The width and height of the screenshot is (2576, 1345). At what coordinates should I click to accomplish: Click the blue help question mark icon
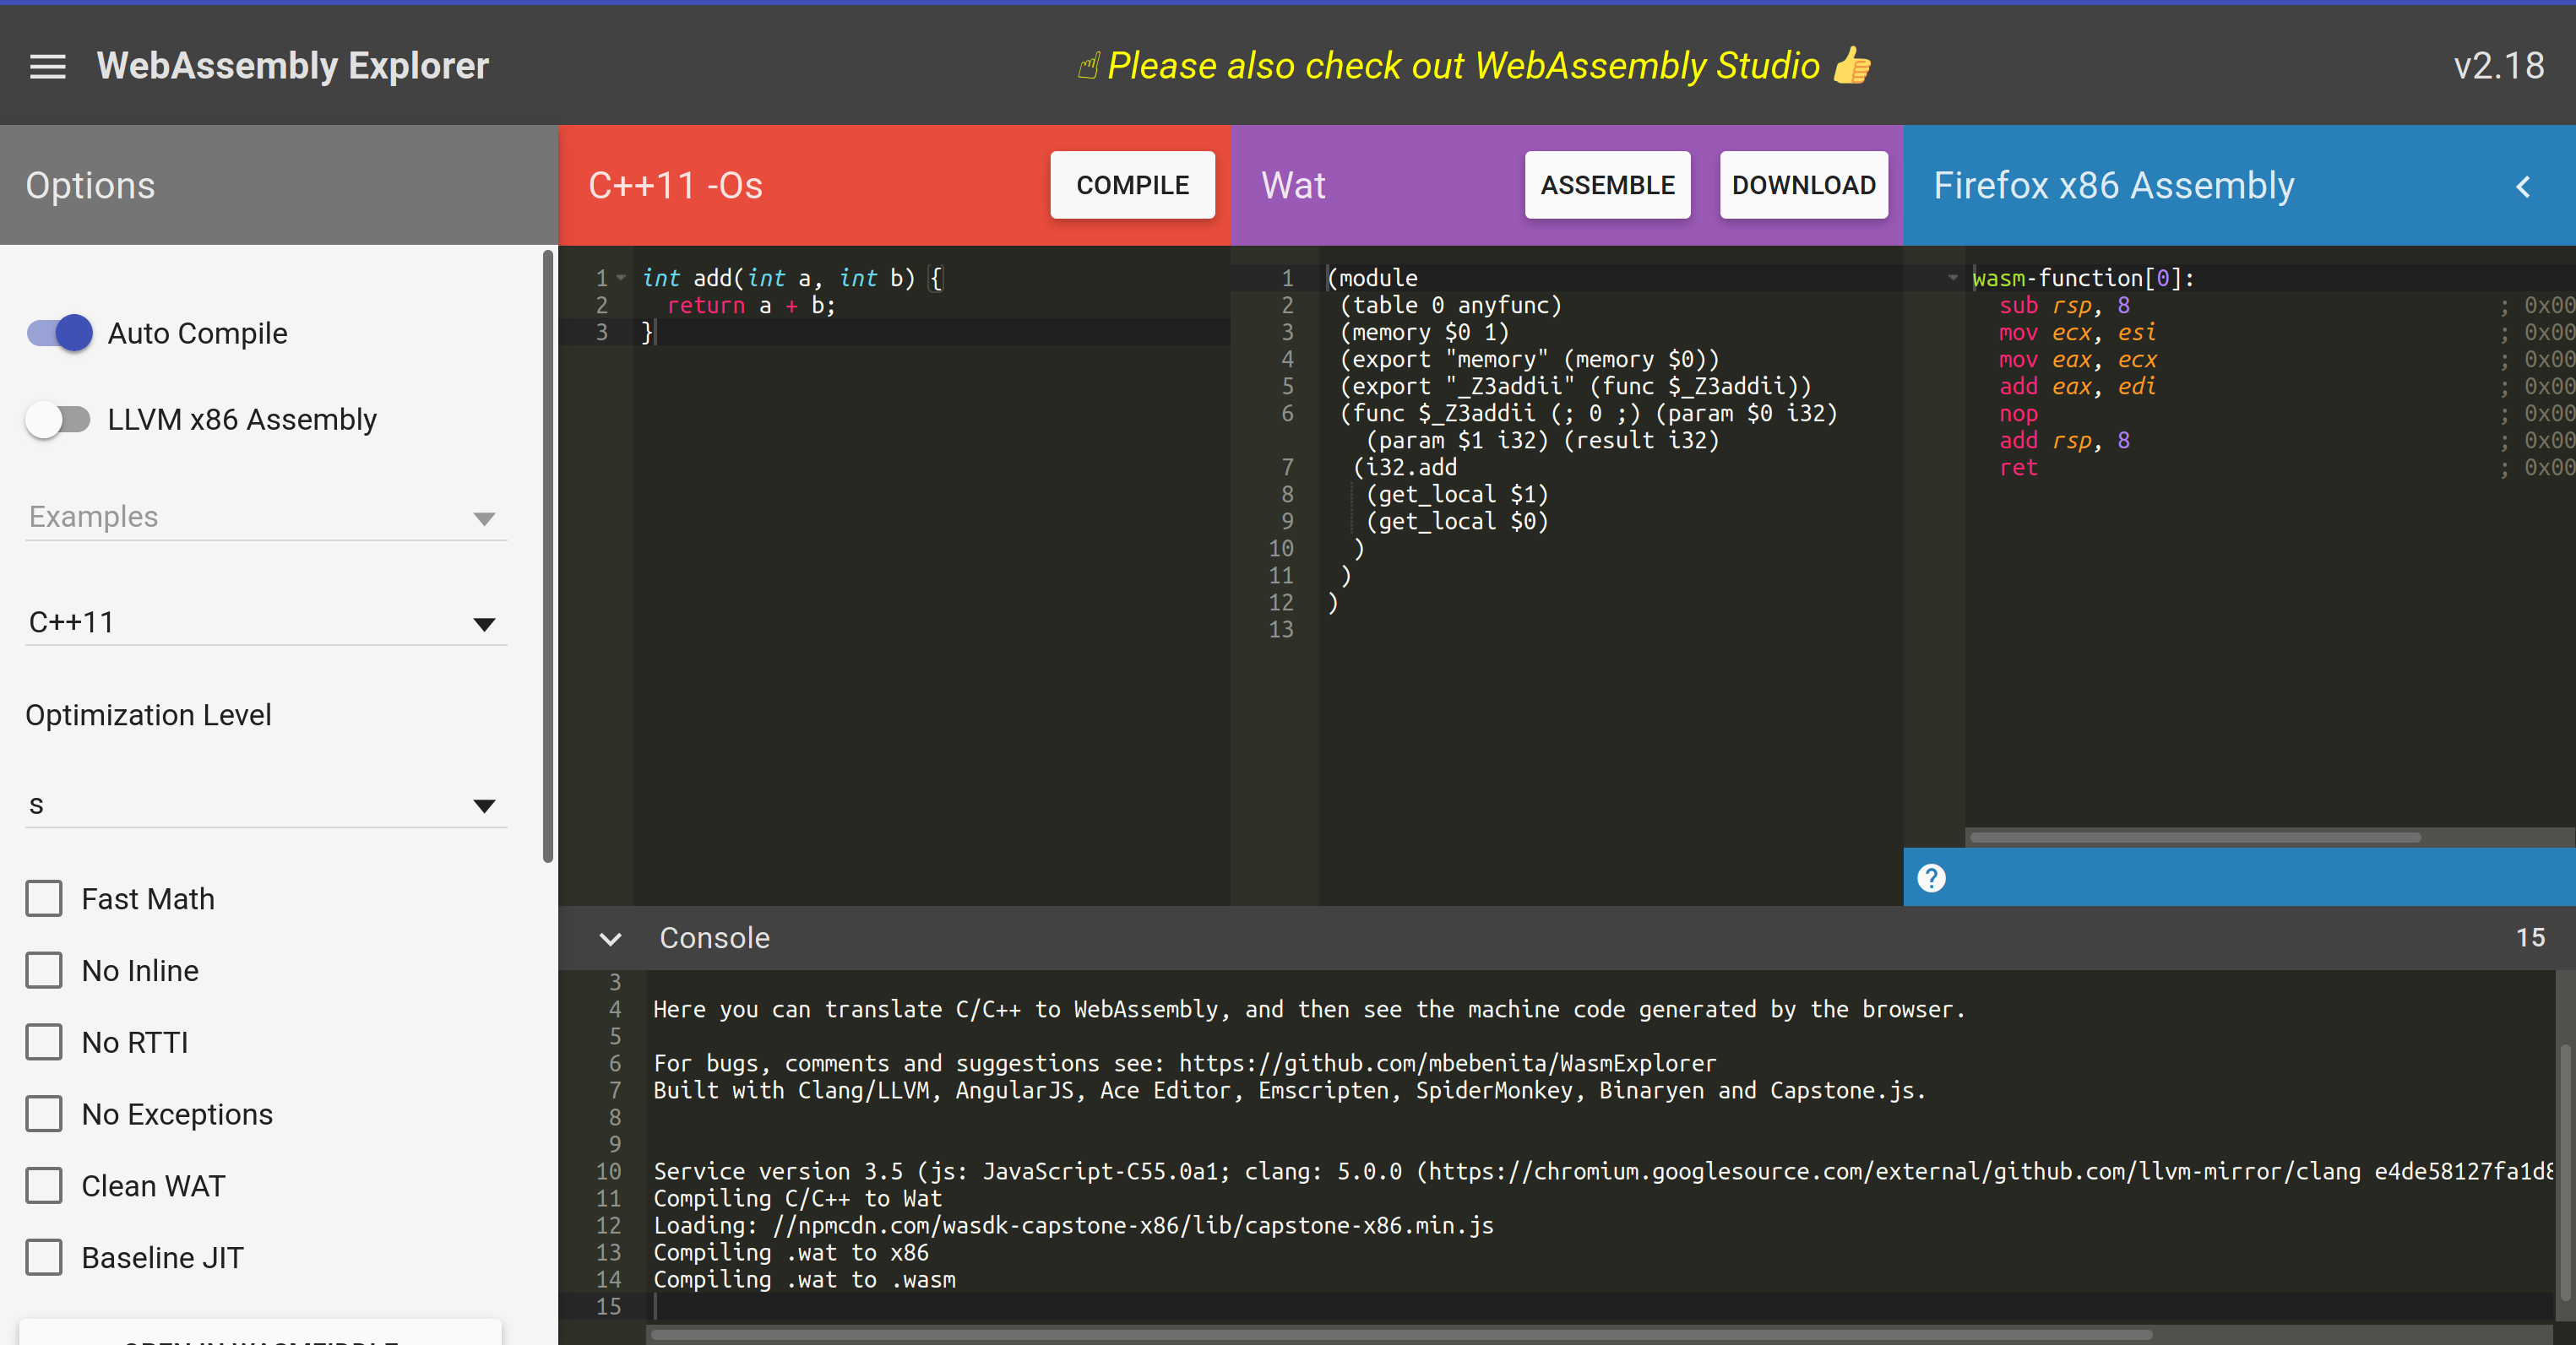tap(1931, 878)
